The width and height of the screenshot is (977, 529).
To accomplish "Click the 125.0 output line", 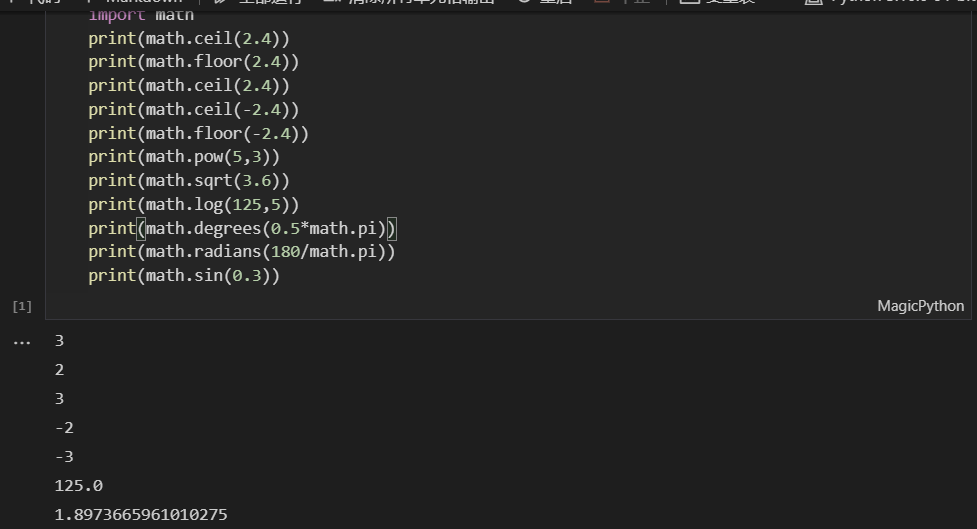I will (78, 486).
